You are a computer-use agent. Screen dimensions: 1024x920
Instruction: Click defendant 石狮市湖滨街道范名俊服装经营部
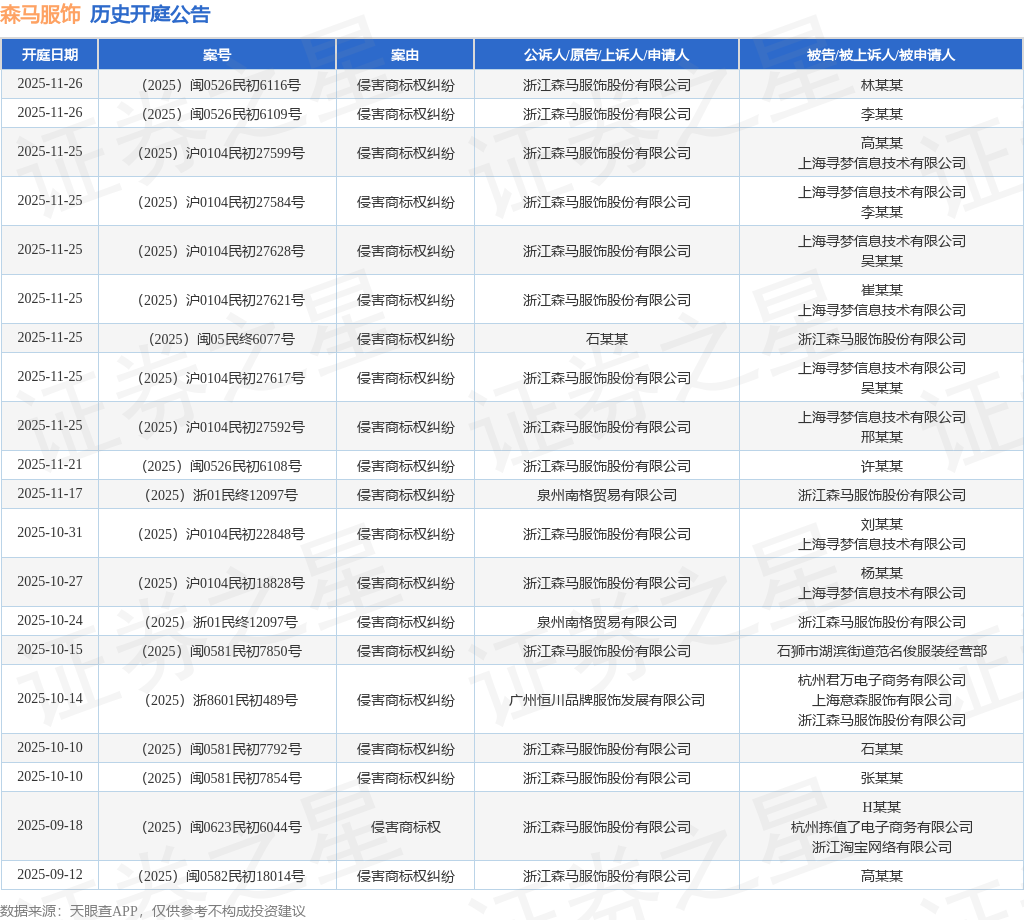click(x=882, y=651)
